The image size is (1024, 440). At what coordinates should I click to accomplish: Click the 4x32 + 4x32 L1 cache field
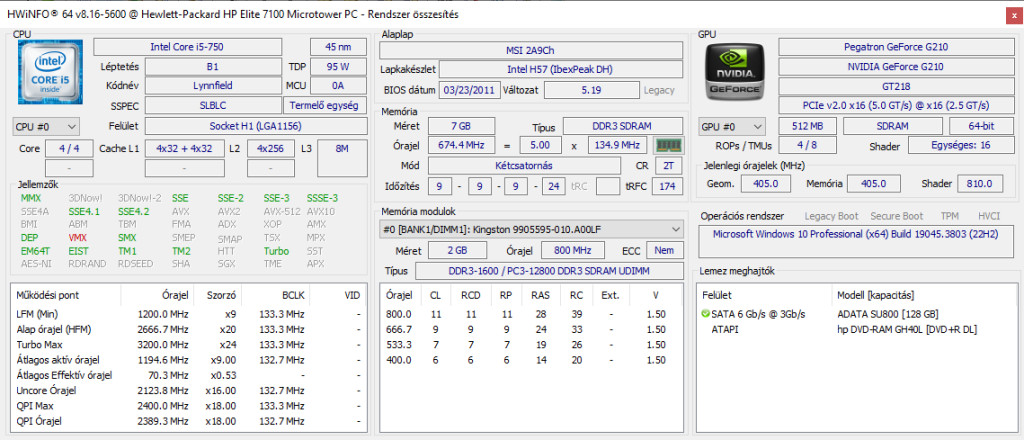[184, 149]
